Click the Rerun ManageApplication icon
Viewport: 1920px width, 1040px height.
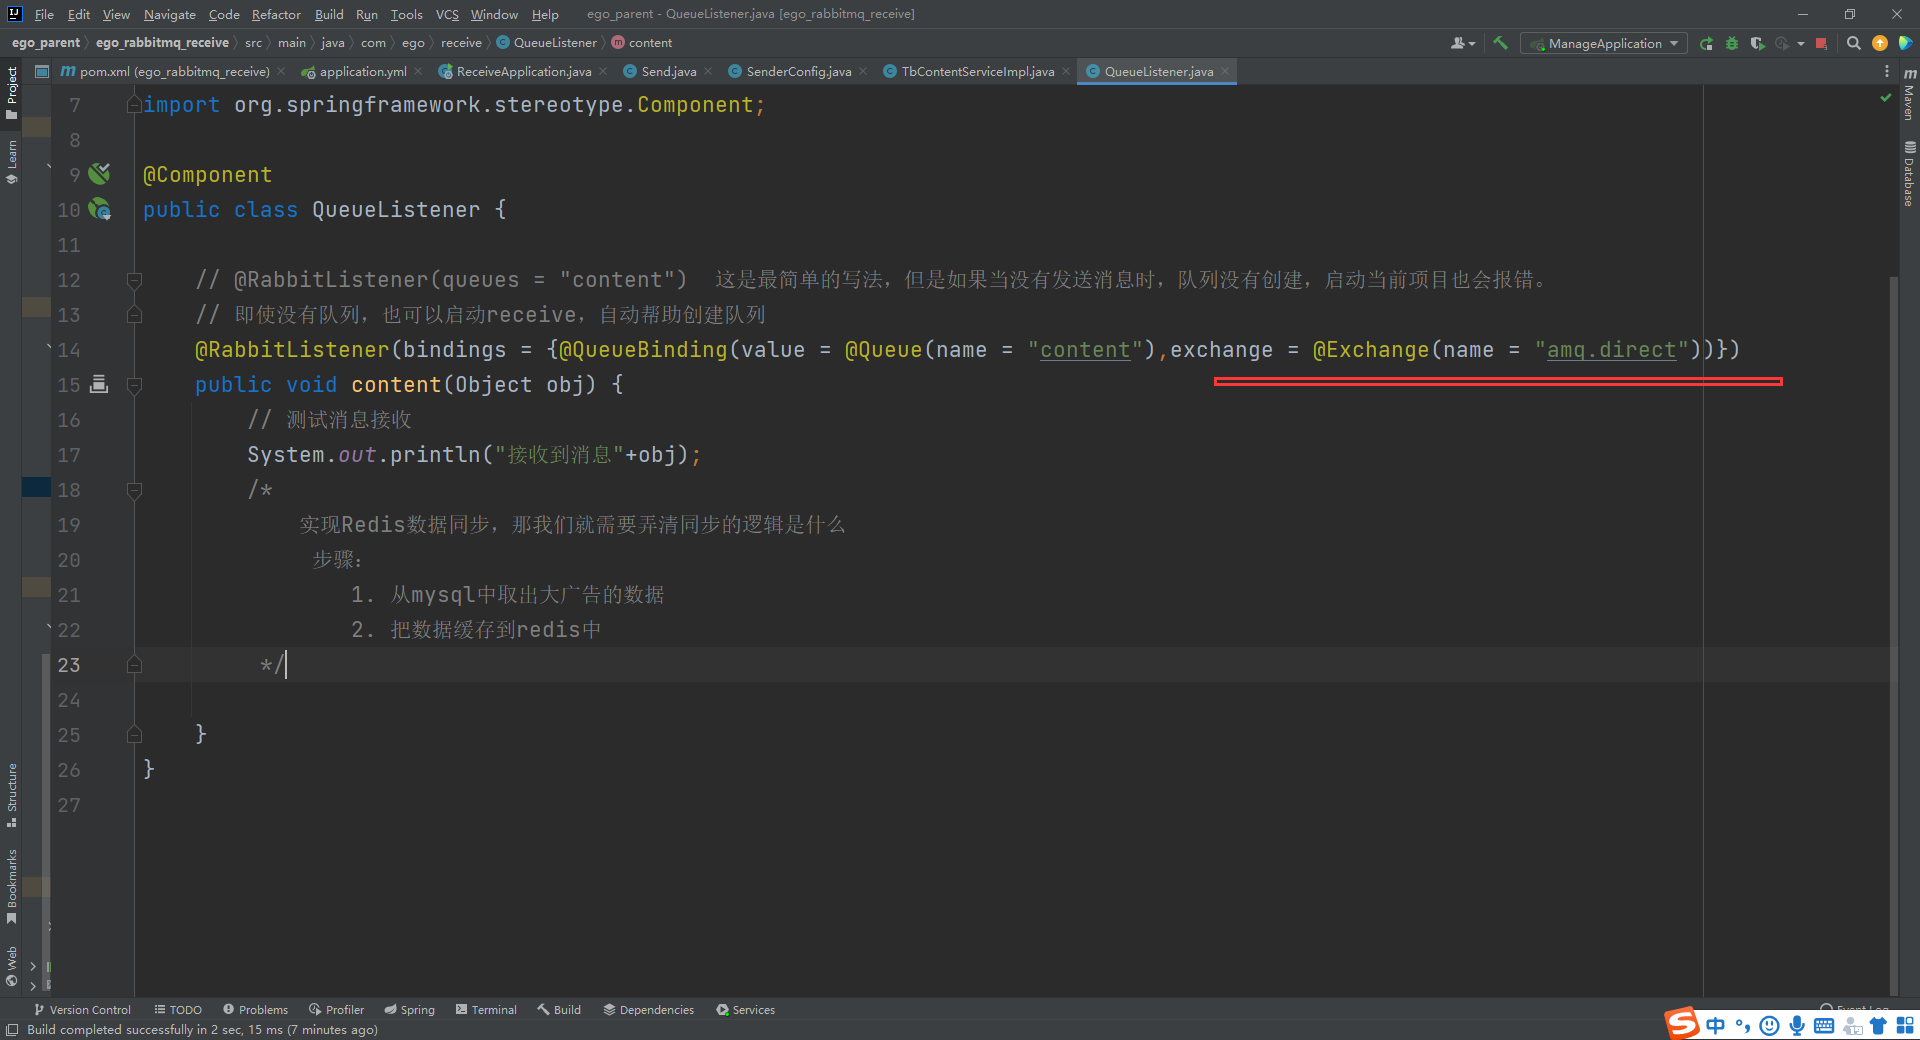click(1706, 43)
